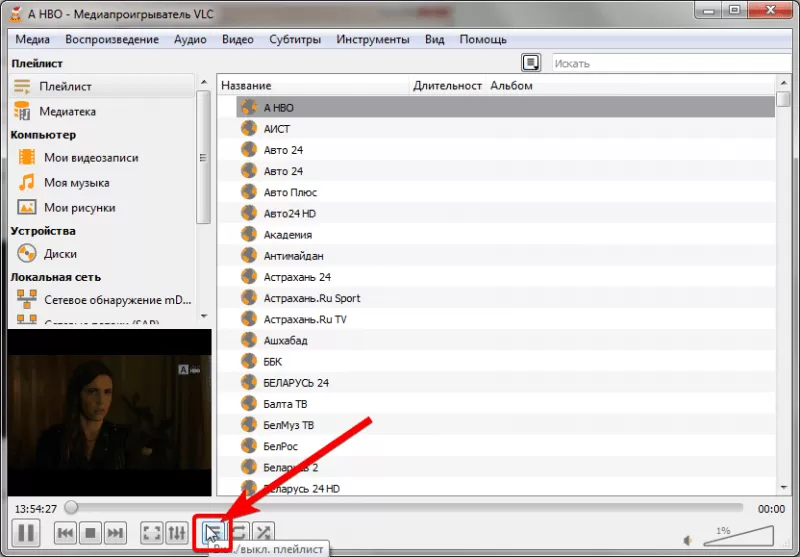Select the А НВО channel row

pyautogui.click(x=505, y=108)
